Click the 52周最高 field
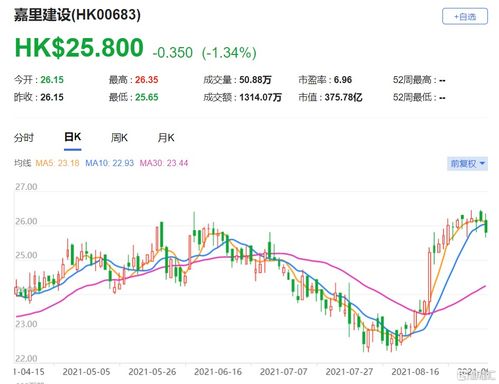Viewport: 499px width, 384px height. [x=419, y=80]
